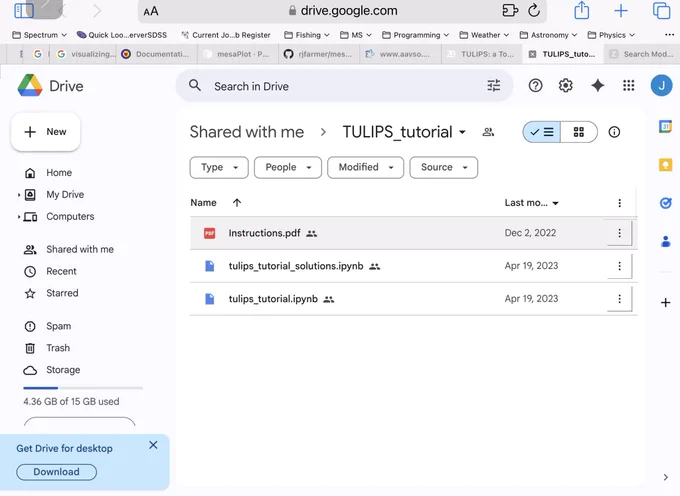The width and height of the screenshot is (680, 496).
Task: Click Download for Drive desktop
Action: 56,472
